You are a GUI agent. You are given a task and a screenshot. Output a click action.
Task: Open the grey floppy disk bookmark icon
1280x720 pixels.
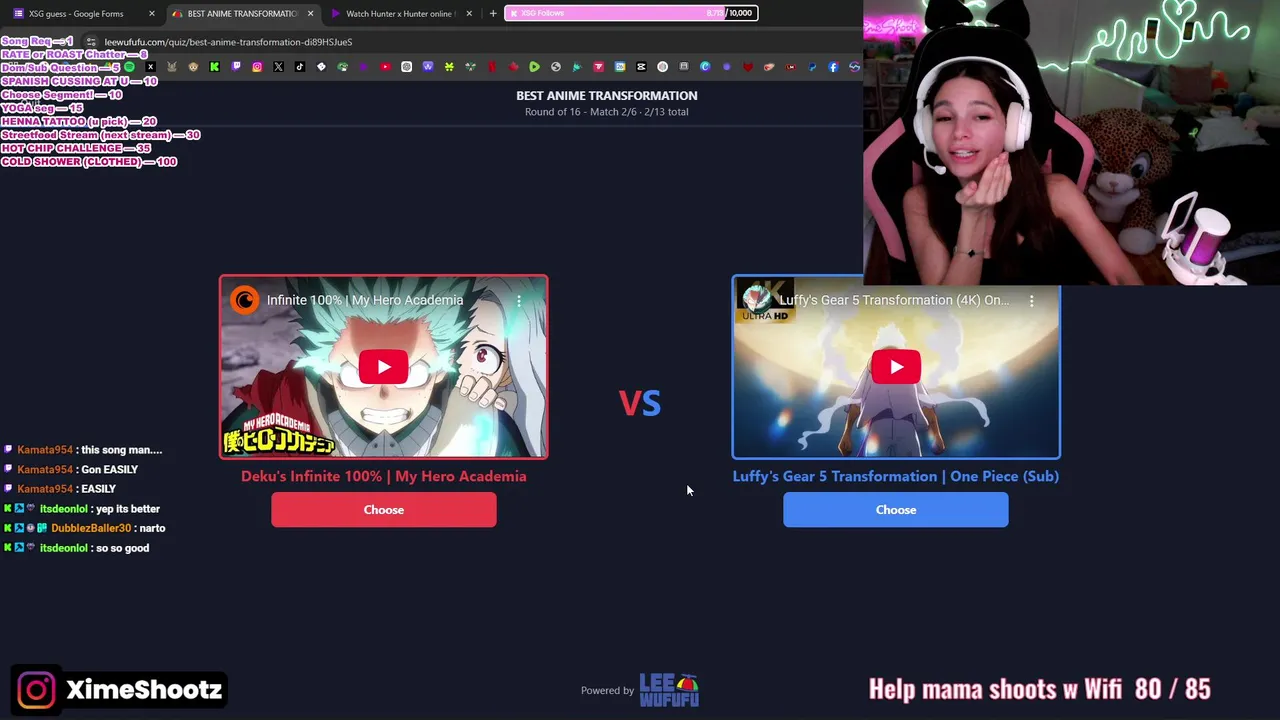tap(684, 67)
